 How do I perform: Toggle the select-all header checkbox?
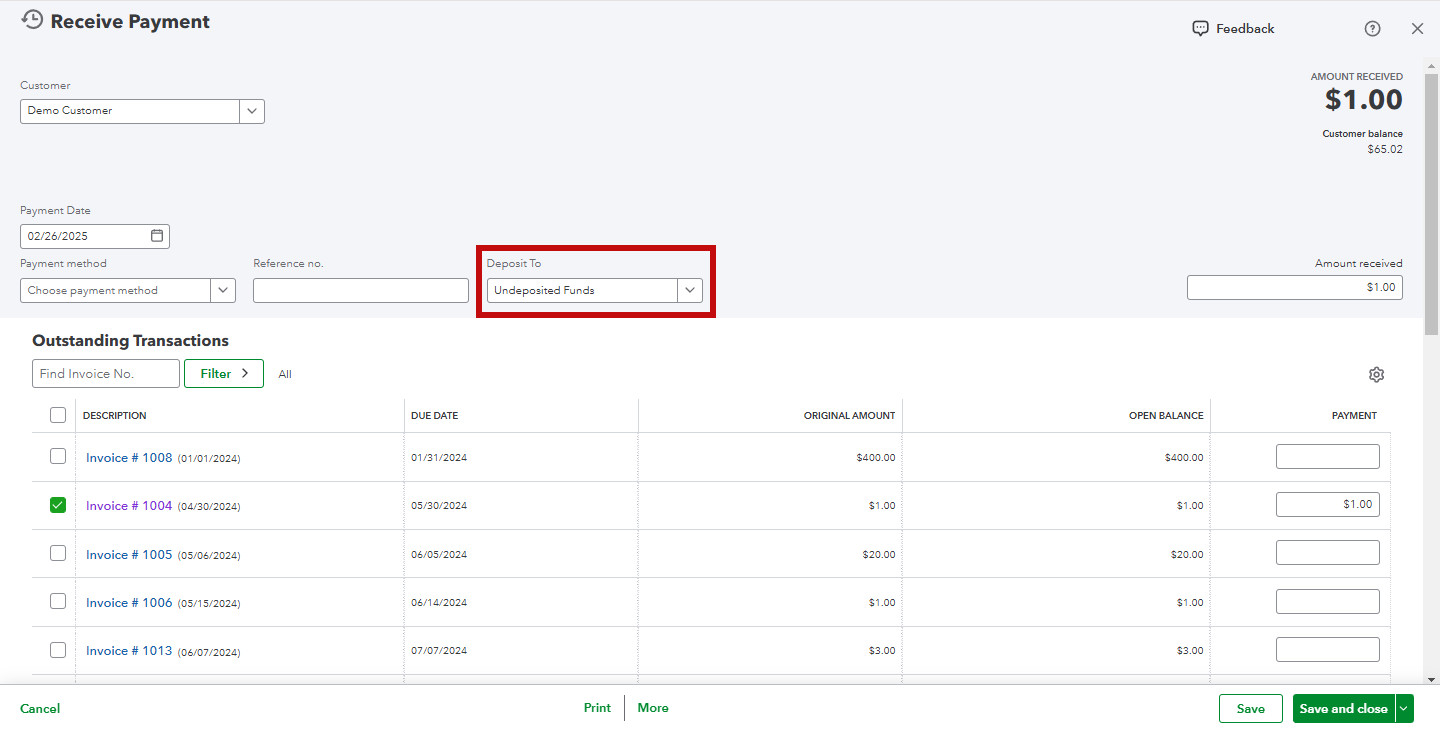coord(58,415)
